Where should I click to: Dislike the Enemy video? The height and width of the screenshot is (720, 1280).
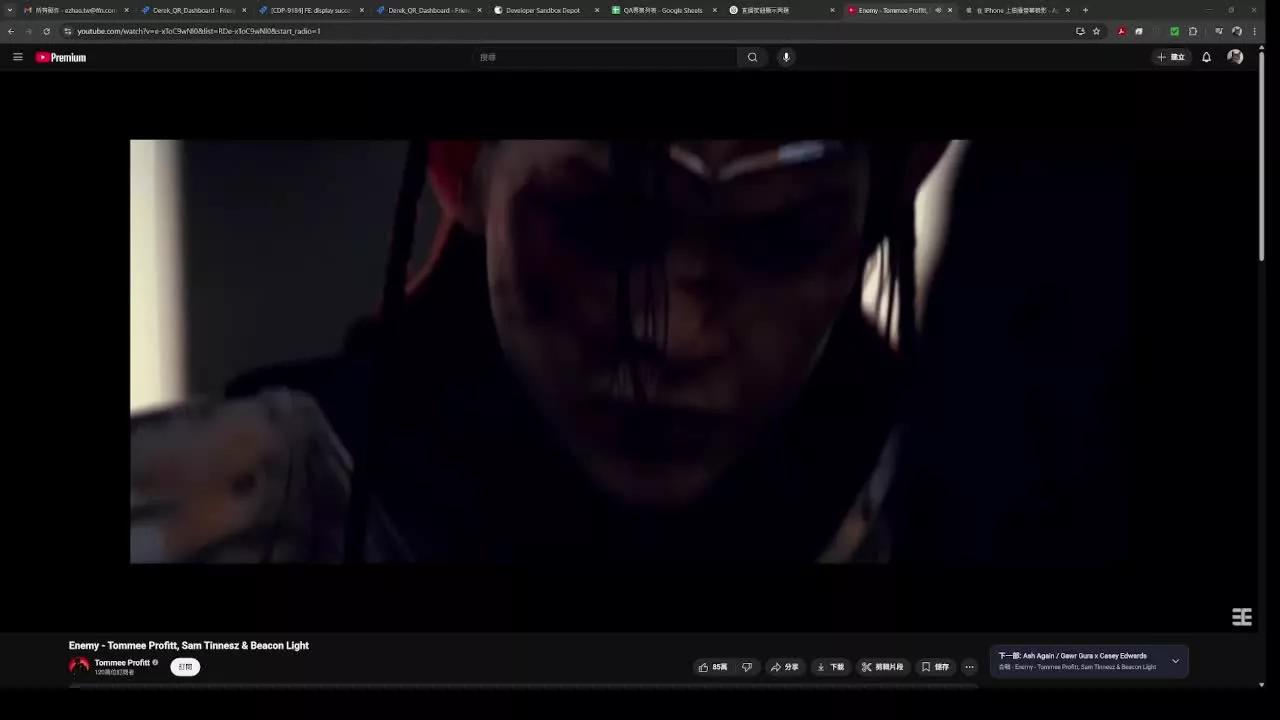pyautogui.click(x=747, y=667)
